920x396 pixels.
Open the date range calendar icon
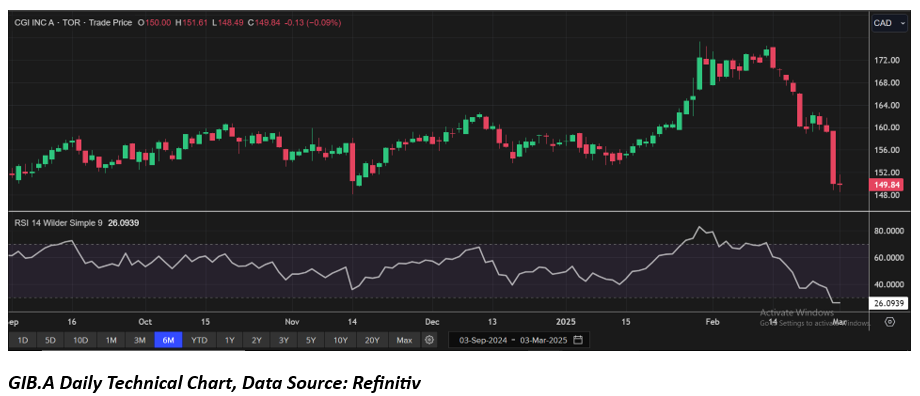(x=578, y=340)
